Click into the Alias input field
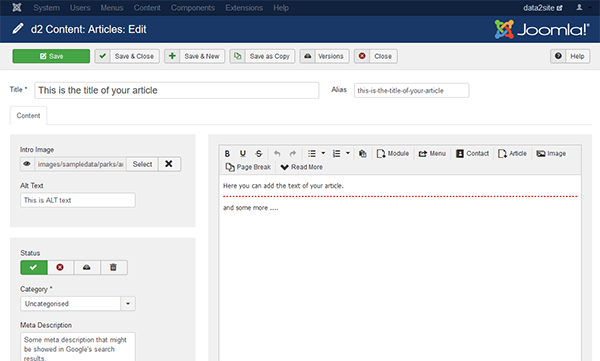Screen dimensions: 600x361 tap(411, 90)
